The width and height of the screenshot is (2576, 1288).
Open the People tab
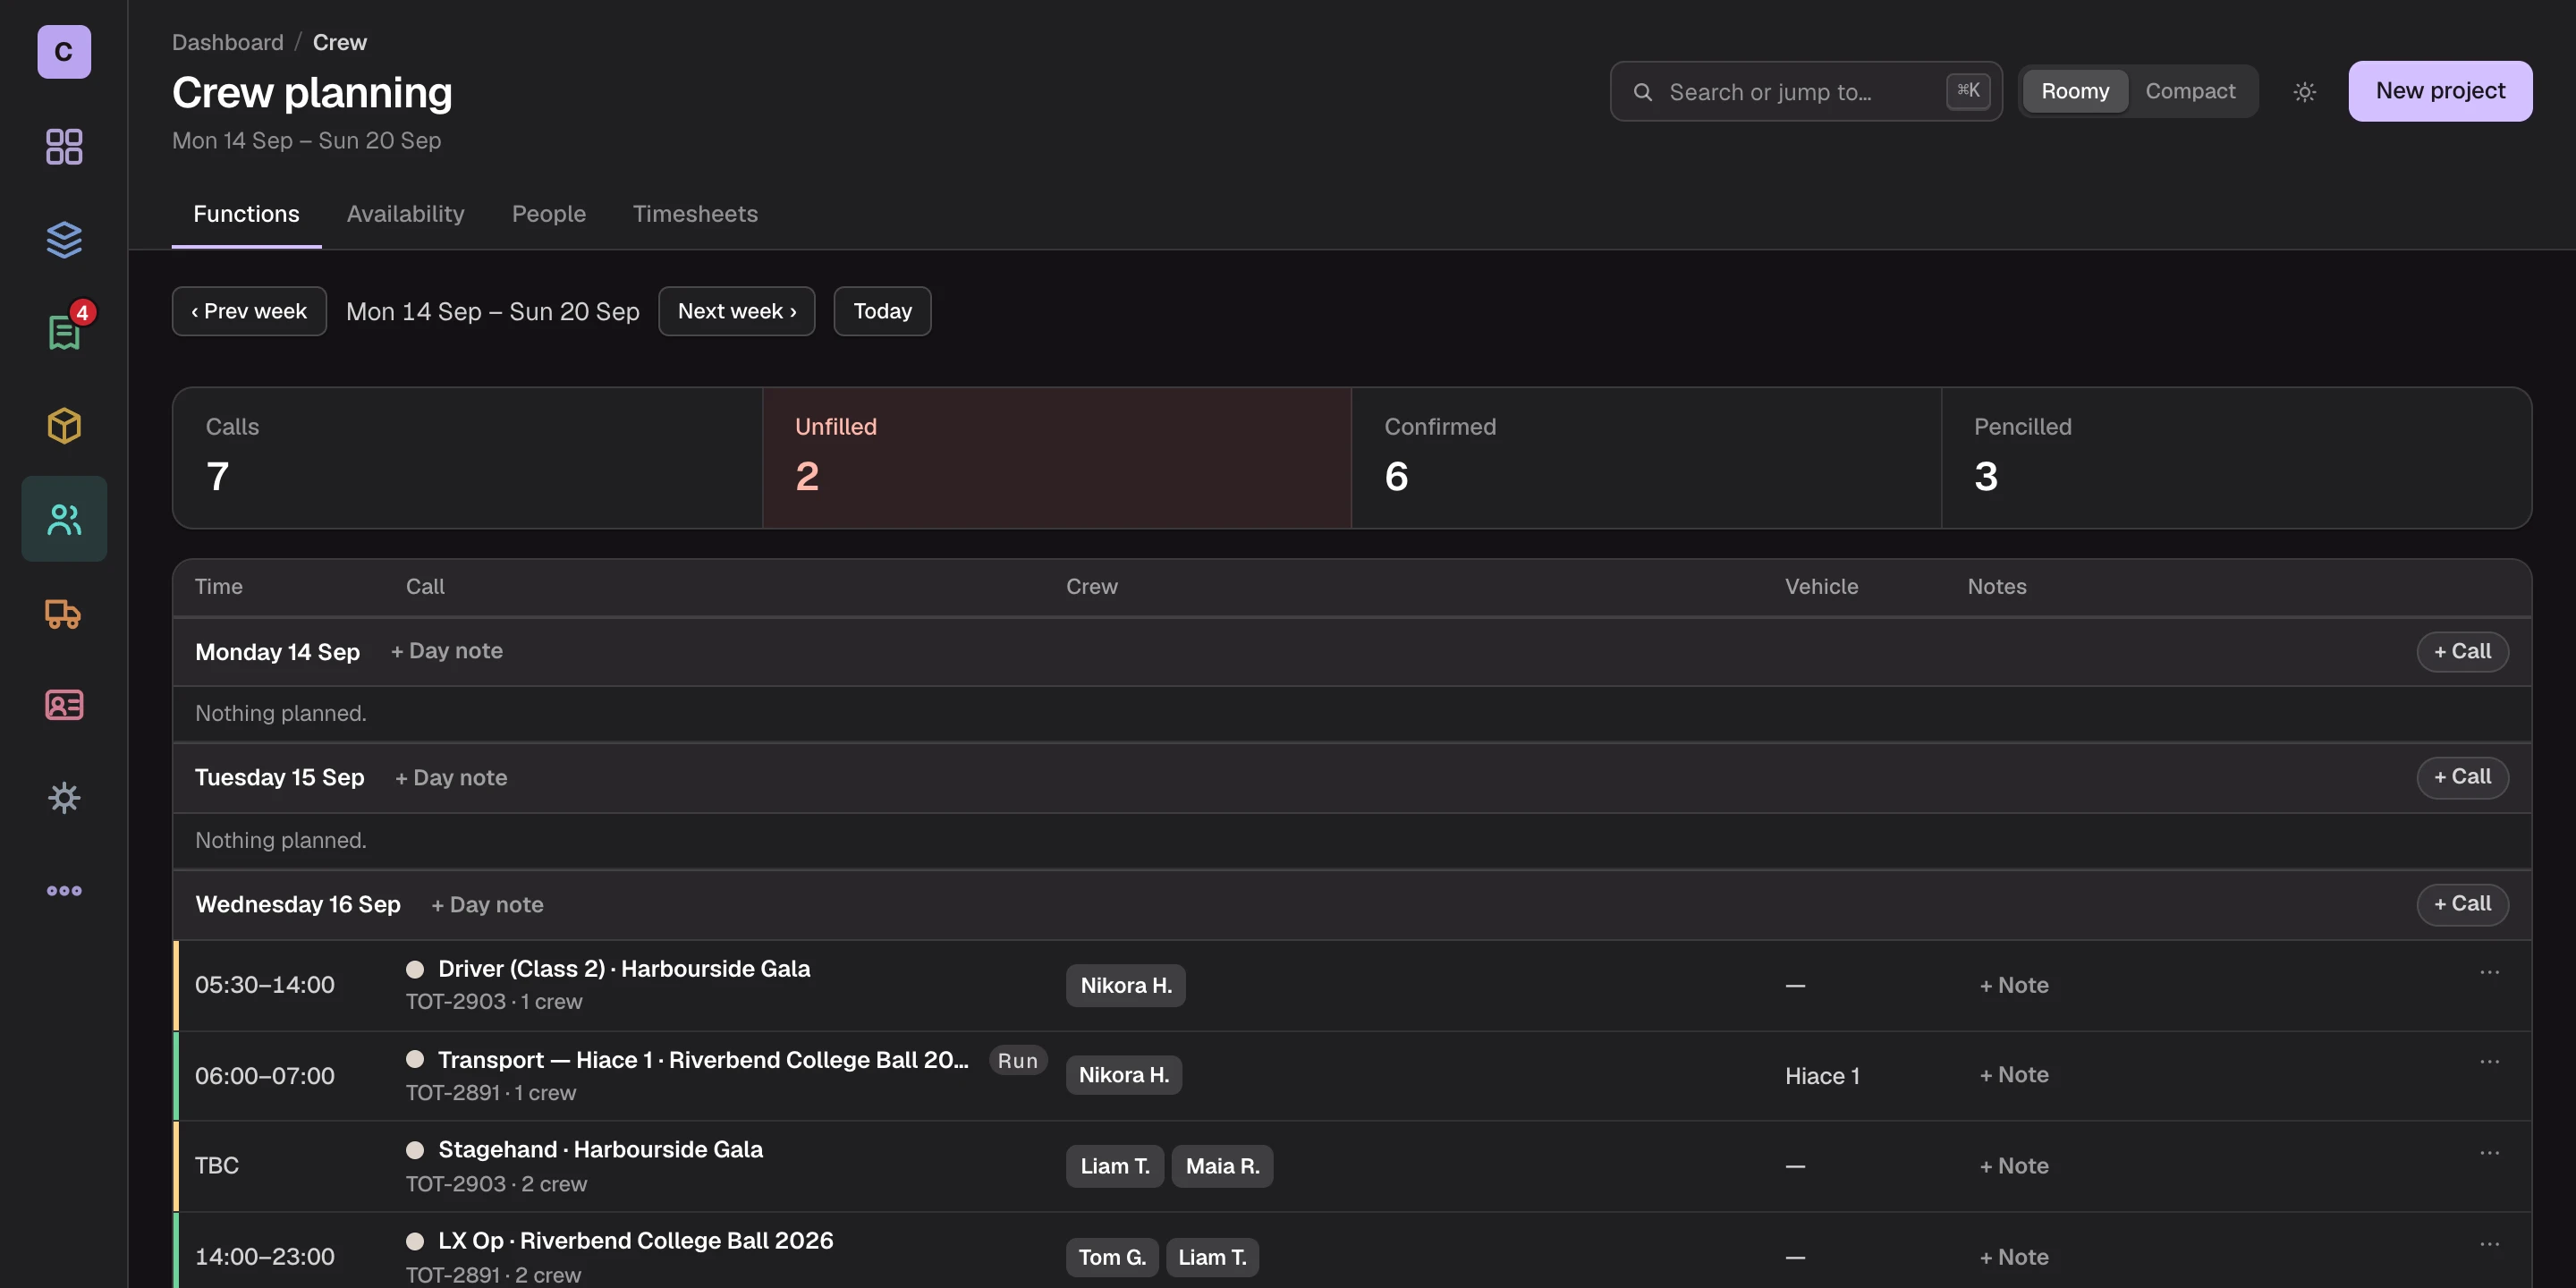[x=548, y=214]
